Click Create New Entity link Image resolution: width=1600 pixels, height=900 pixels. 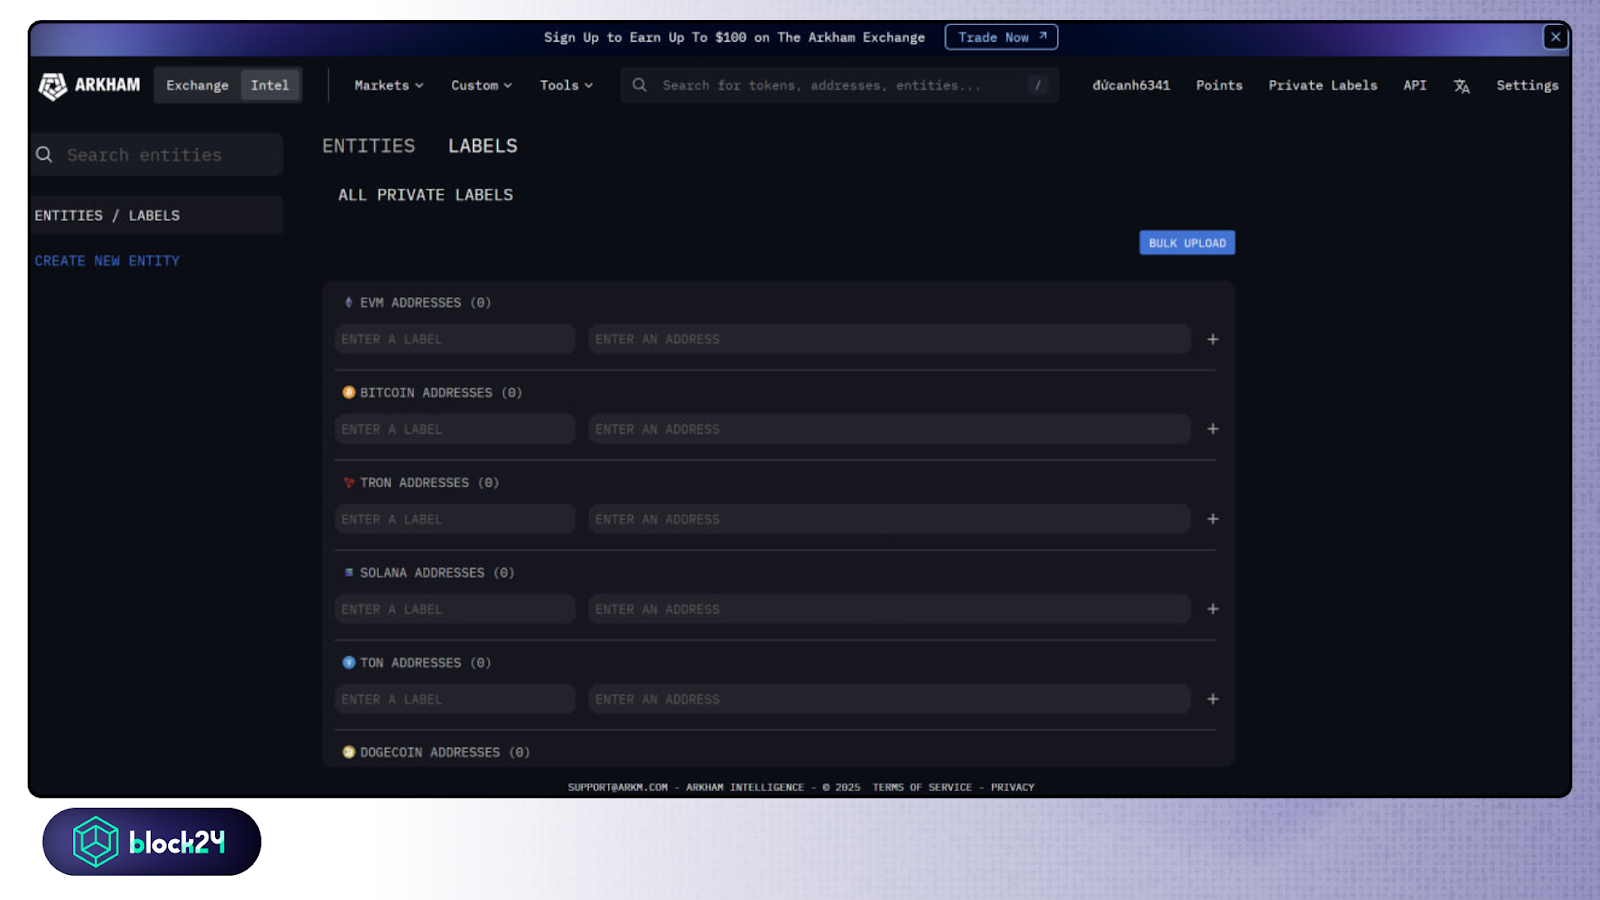(x=107, y=261)
